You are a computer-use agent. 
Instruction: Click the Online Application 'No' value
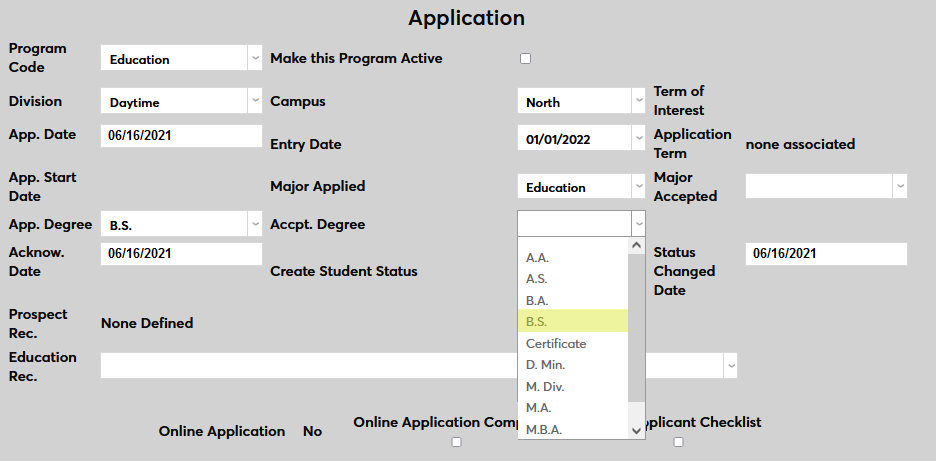pyautogui.click(x=312, y=431)
